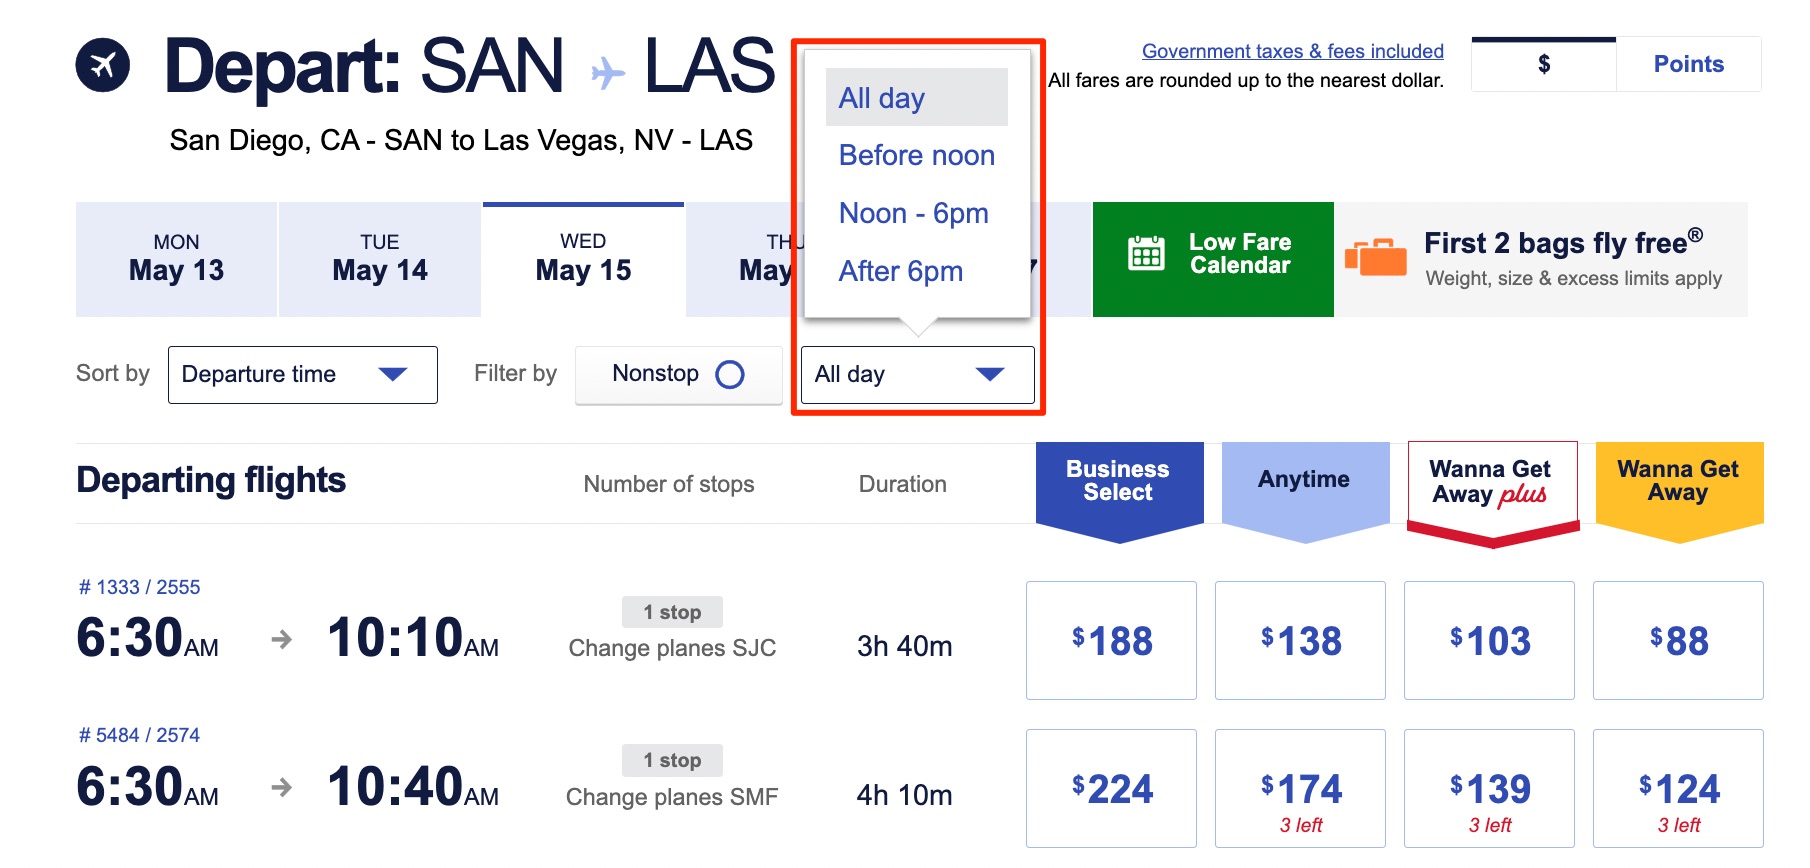Select the $88 Wanna Get Away fare
Viewport: 1810px width, 868px height.
[1678, 640]
